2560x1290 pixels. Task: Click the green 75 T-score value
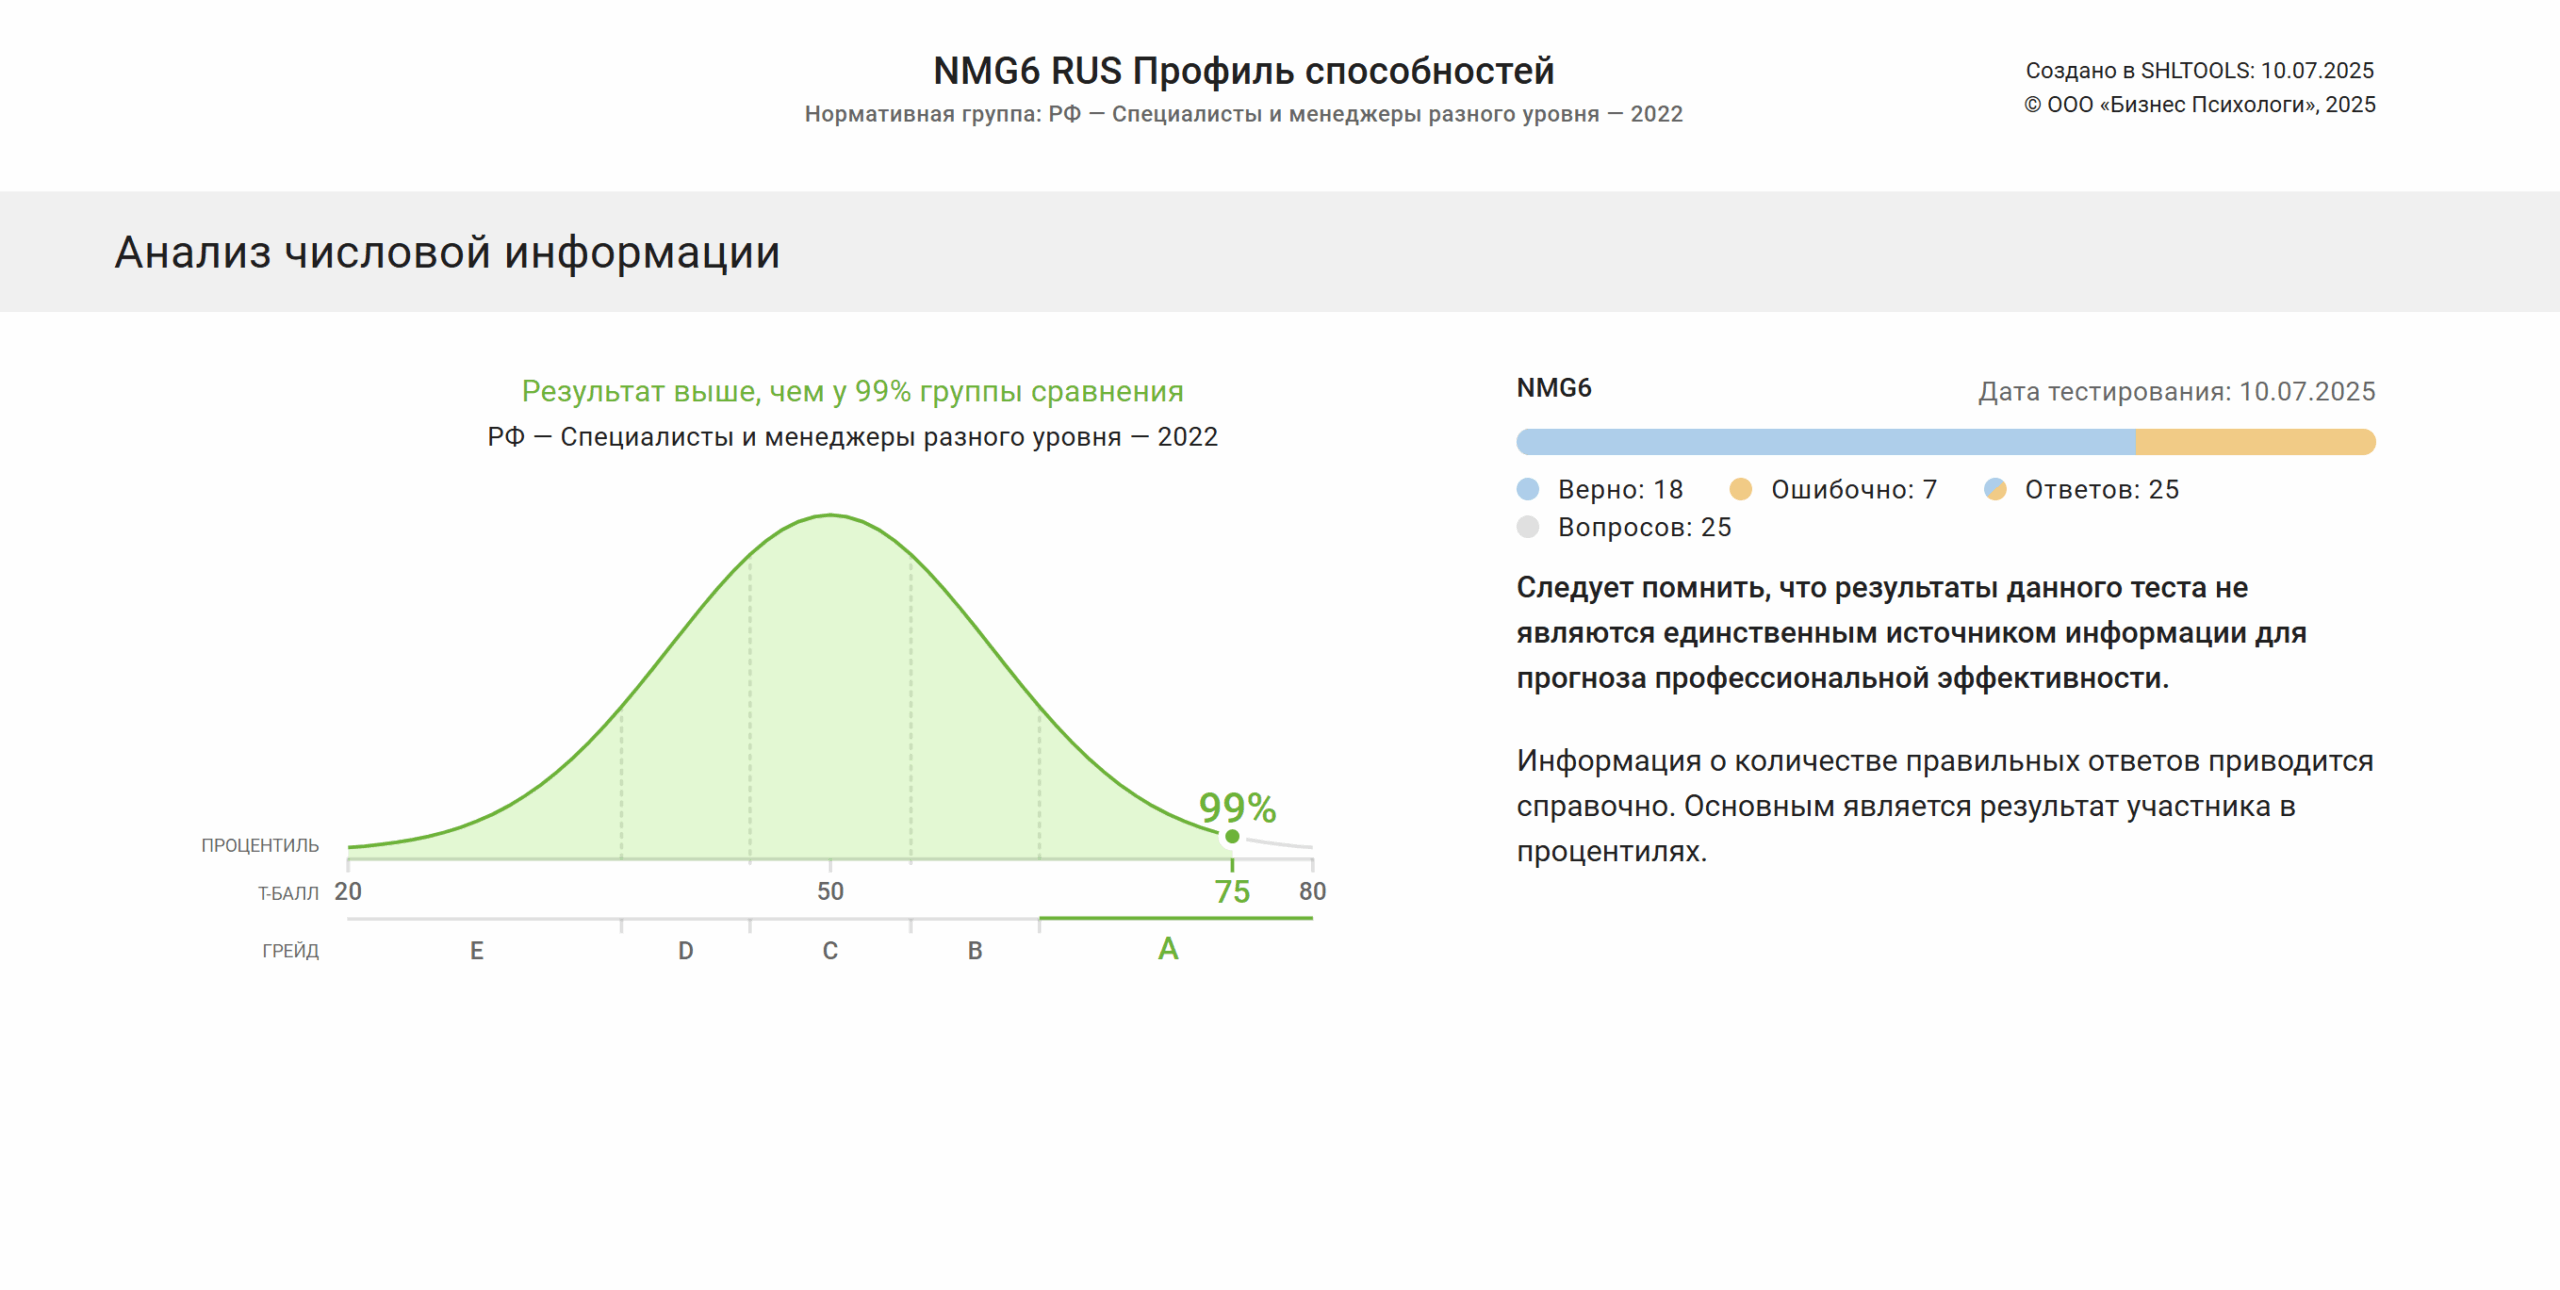point(1232,892)
